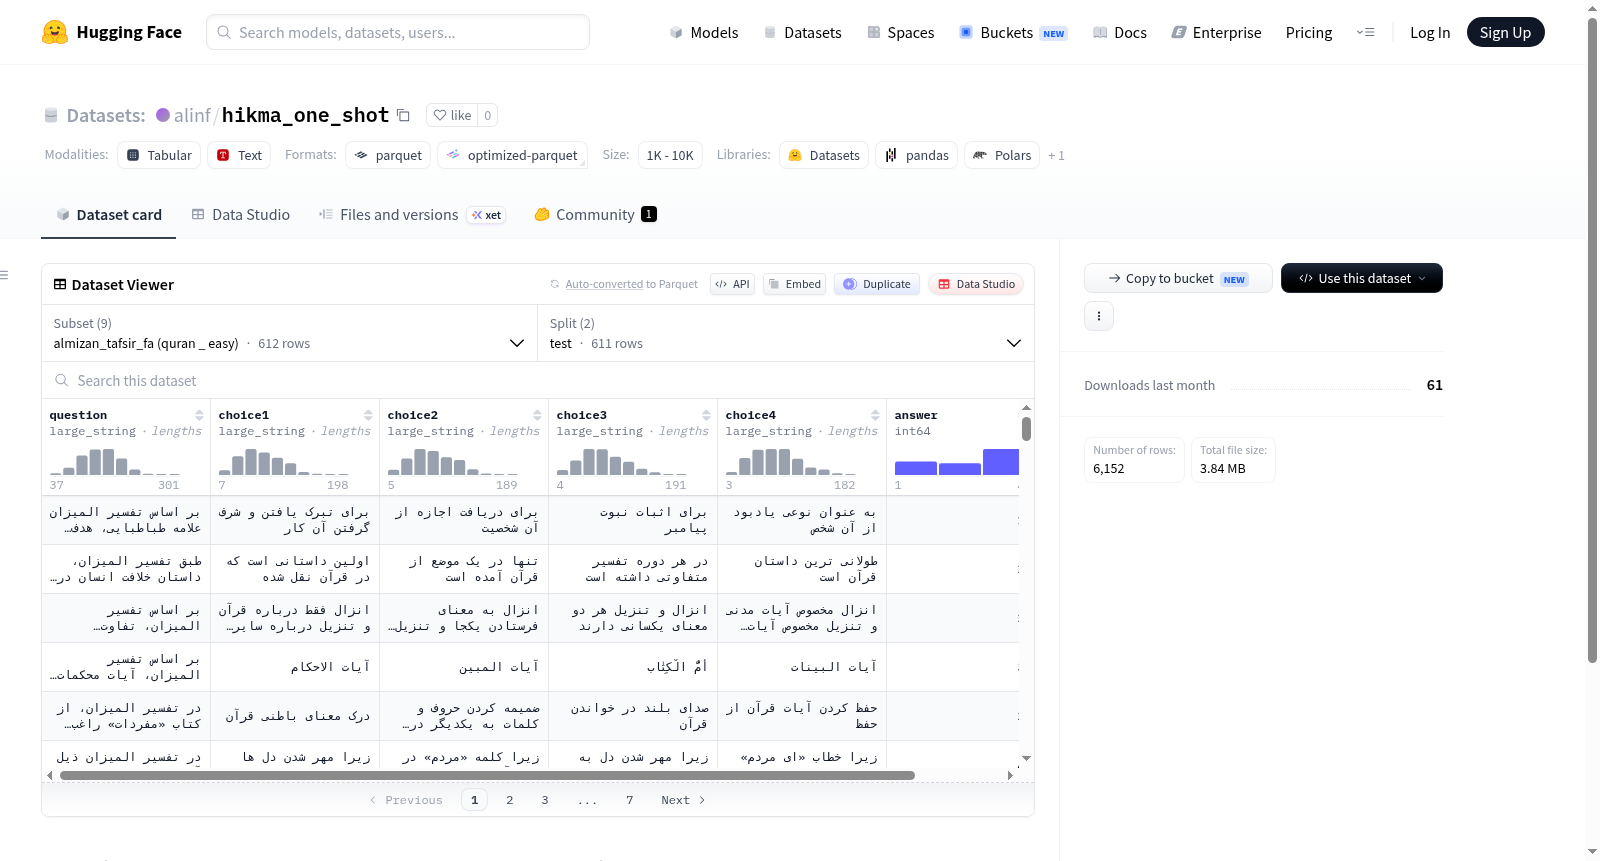Click the current page 1 button
The image size is (1600, 861).
pyautogui.click(x=475, y=800)
